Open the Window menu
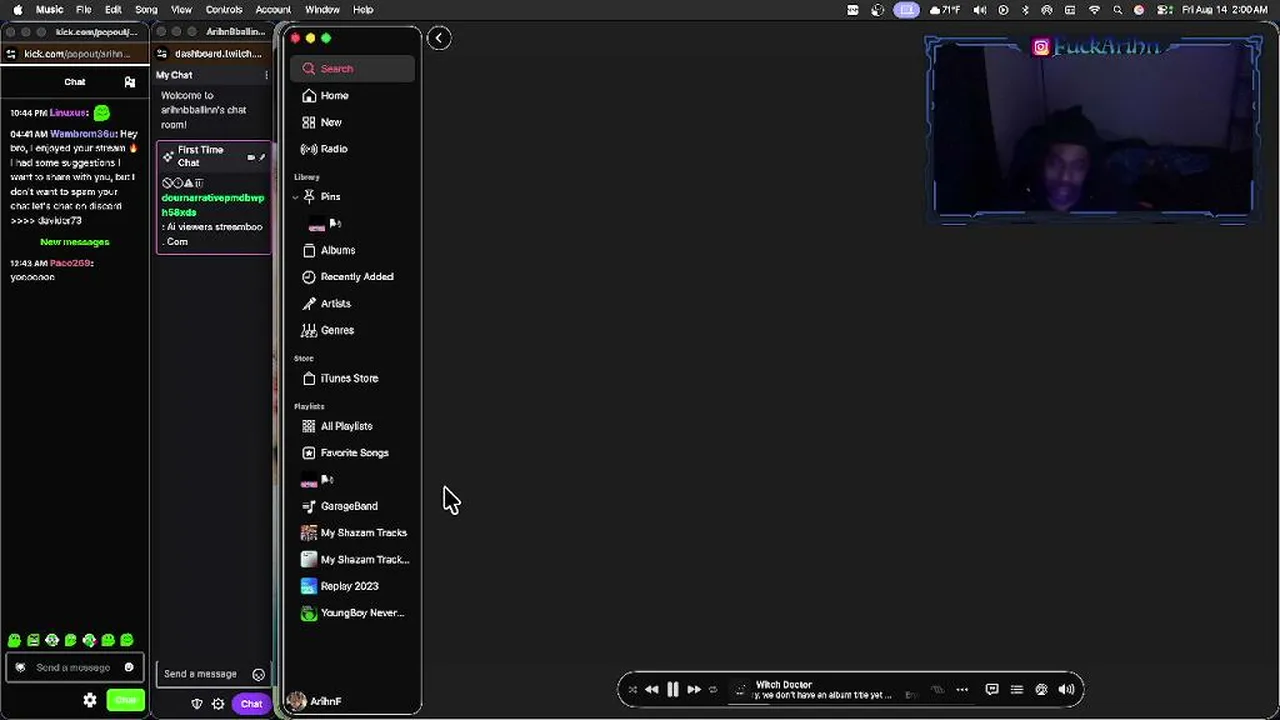The image size is (1280, 720). (322, 10)
